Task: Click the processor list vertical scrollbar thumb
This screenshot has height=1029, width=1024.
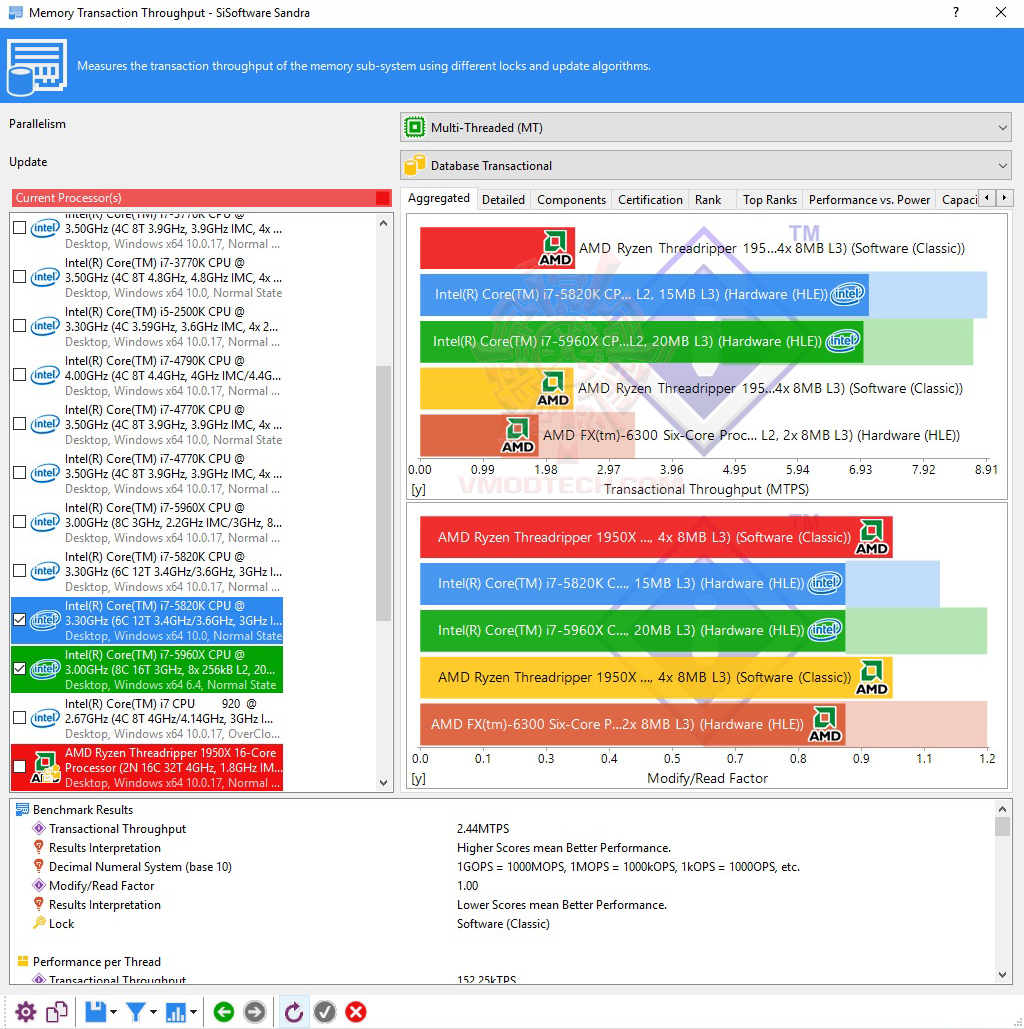Action: pos(384,493)
